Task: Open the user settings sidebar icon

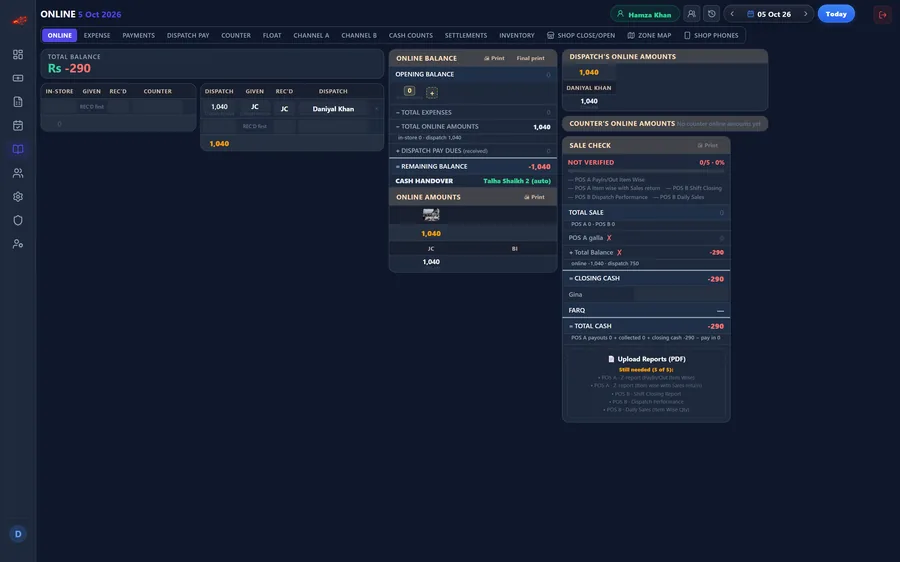Action: pyautogui.click(x=18, y=244)
